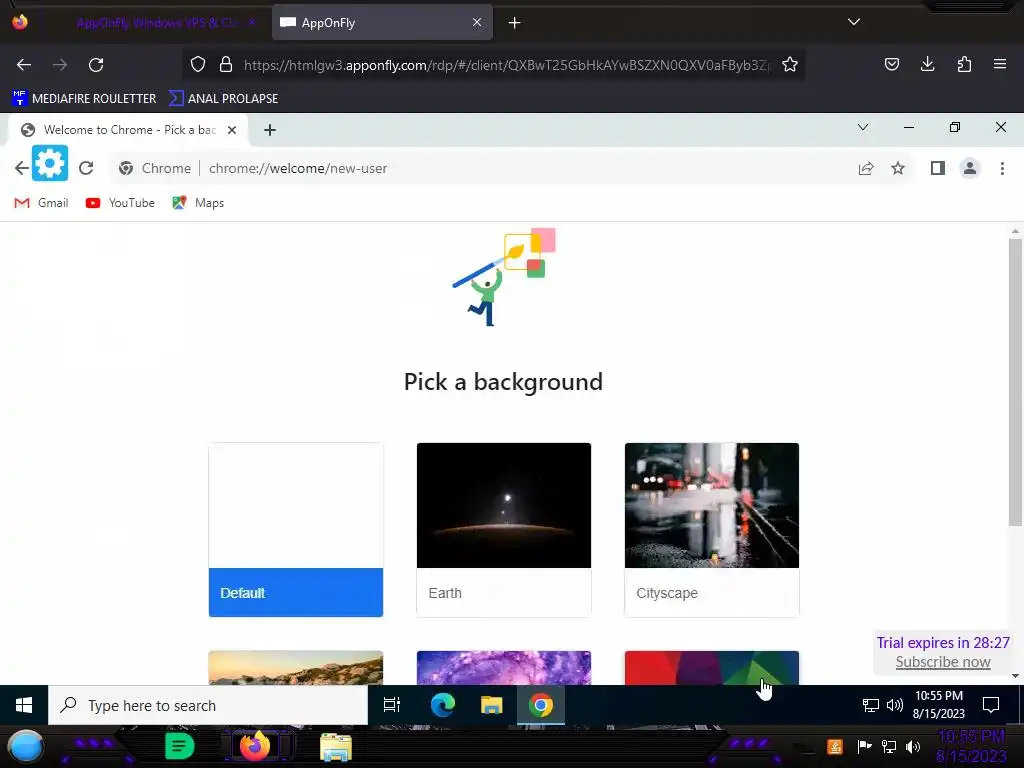Open a new Chrome tab
This screenshot has width=1024, height=768.
[270, 130]
